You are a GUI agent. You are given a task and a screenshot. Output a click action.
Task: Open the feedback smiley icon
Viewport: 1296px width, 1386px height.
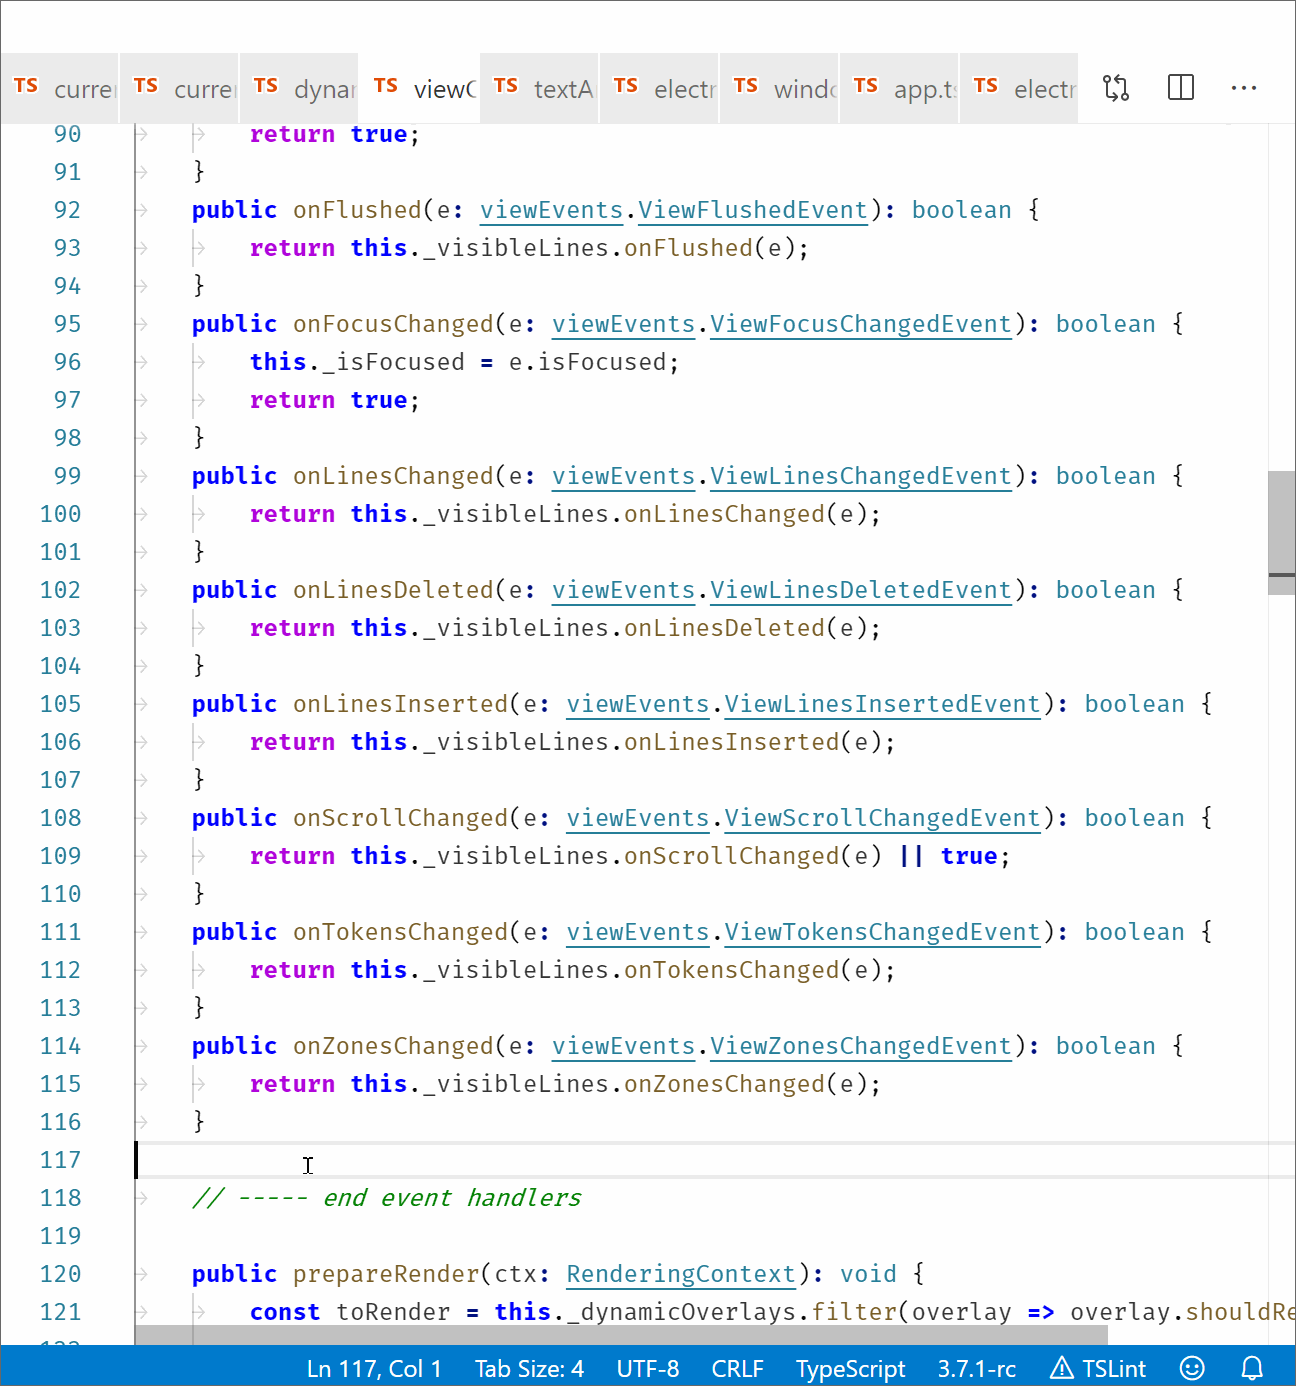pos(1191,1368)
